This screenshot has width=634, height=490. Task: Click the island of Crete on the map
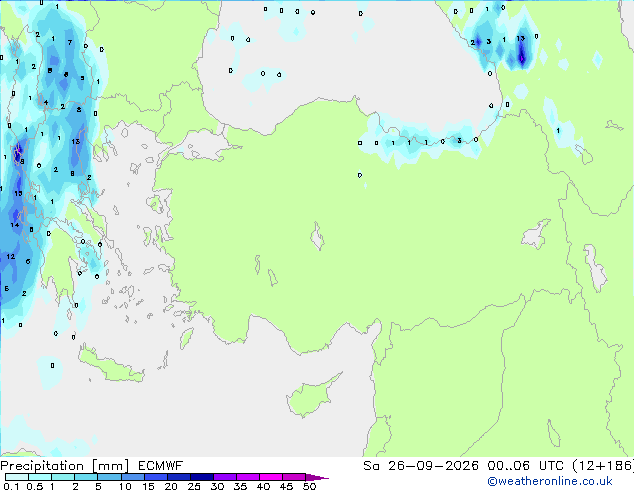coord(110,364)
